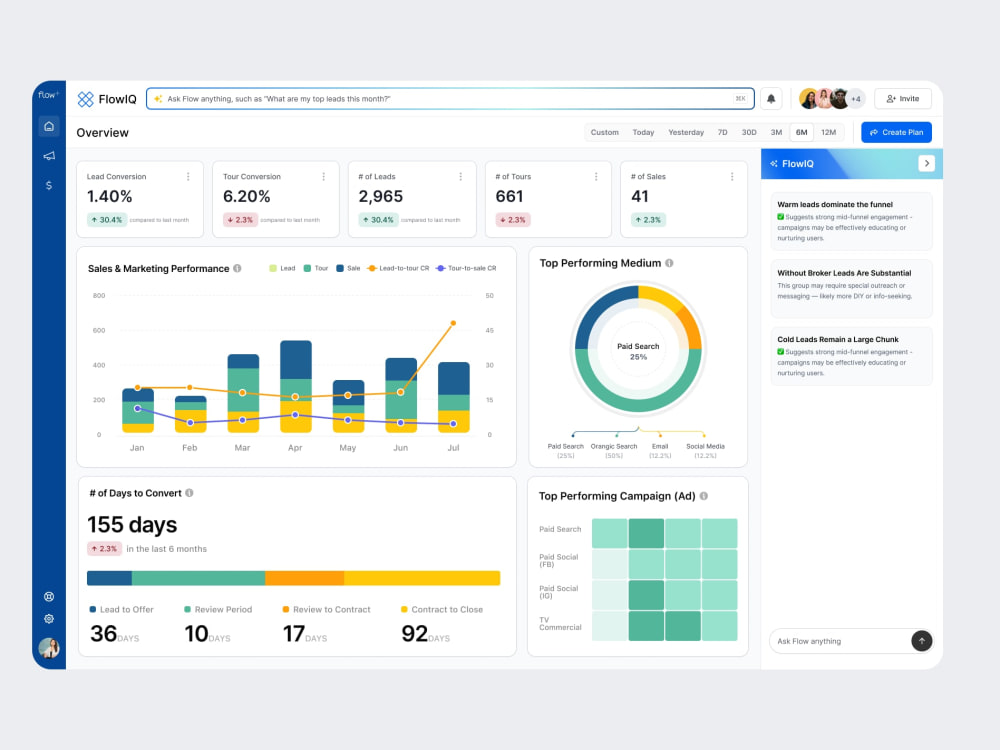Screen dimensions: 1000x750
Task: Click first heatmap cell in TV Commercial row
Action: tap(610, 626)
